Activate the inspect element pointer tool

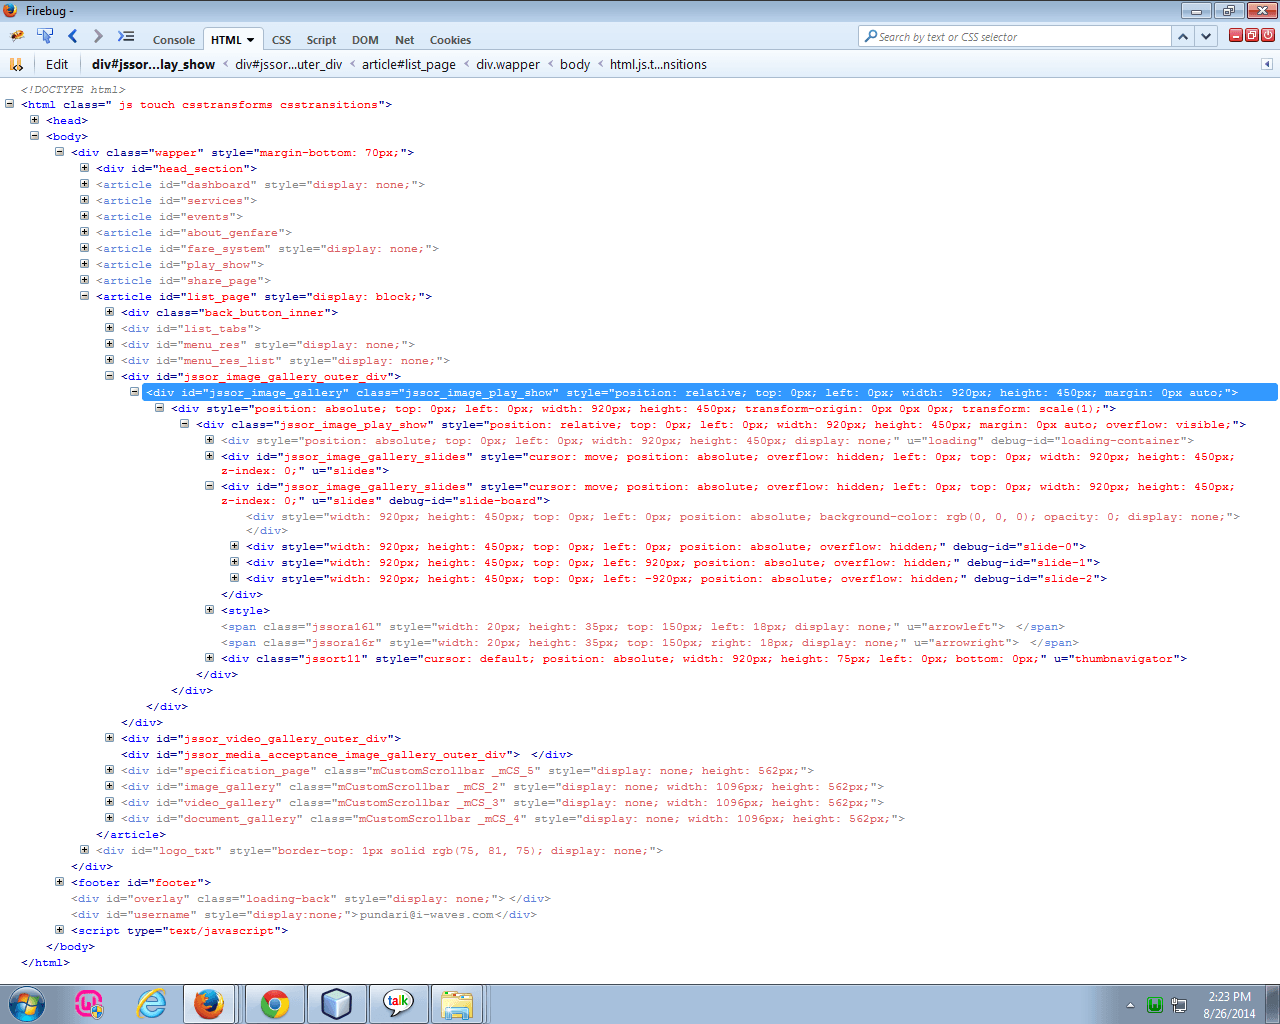tap(45, 36)
